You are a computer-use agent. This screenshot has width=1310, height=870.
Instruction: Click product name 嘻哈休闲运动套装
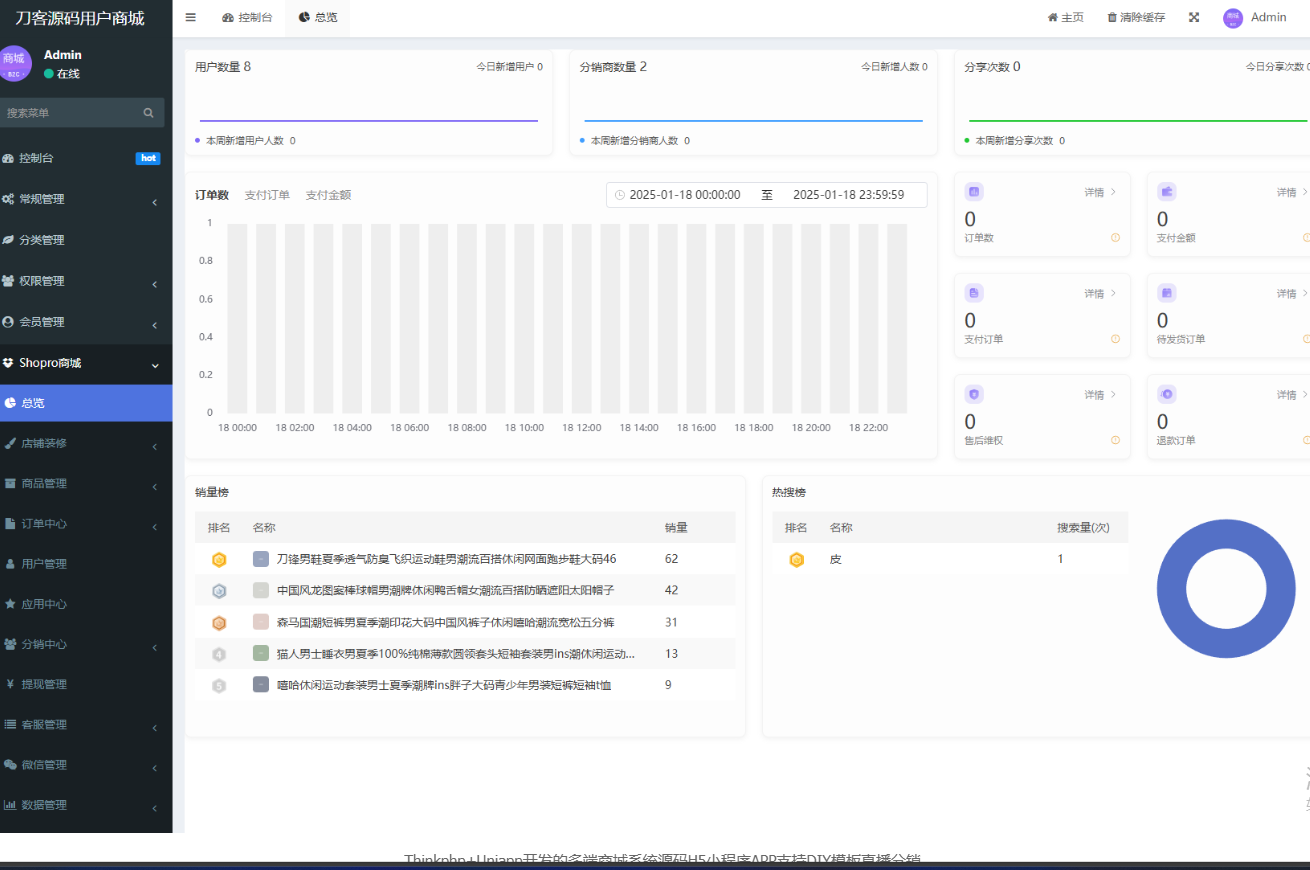point(444,685)
